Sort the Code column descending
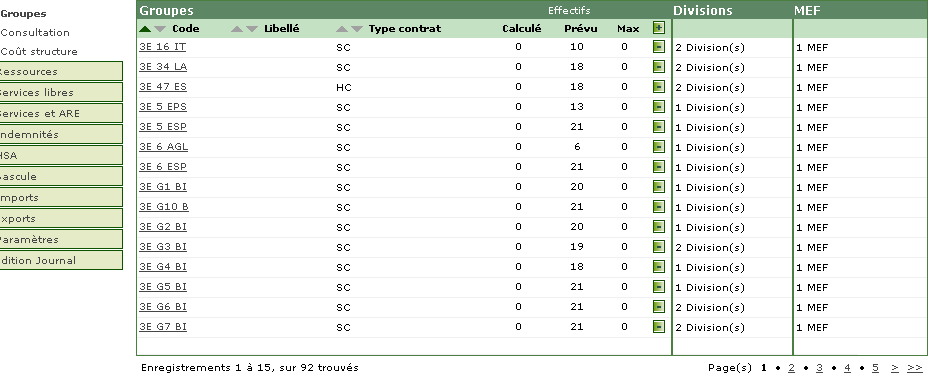Image resolution: width=928 pixels, height=373 pixels. click(x=160, y=28)
